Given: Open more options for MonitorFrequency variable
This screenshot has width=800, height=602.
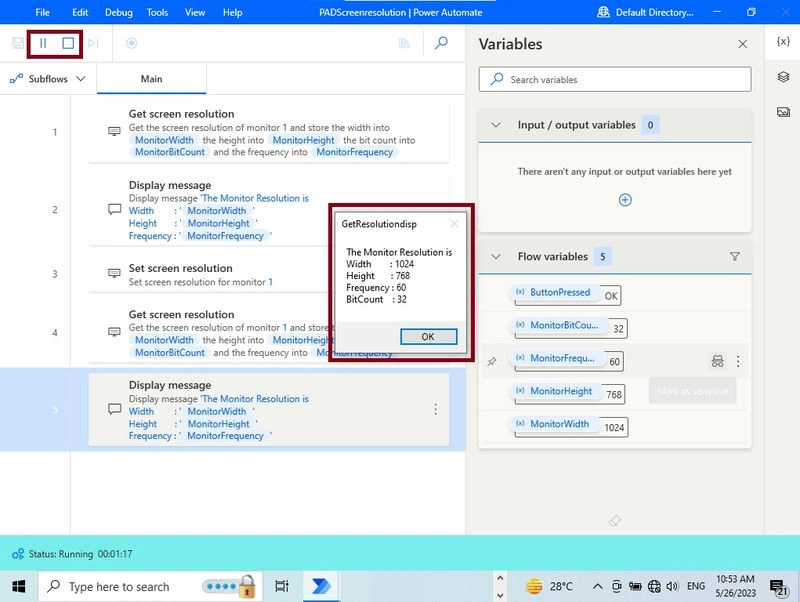Looking at the screenshot, I should 738,361.
